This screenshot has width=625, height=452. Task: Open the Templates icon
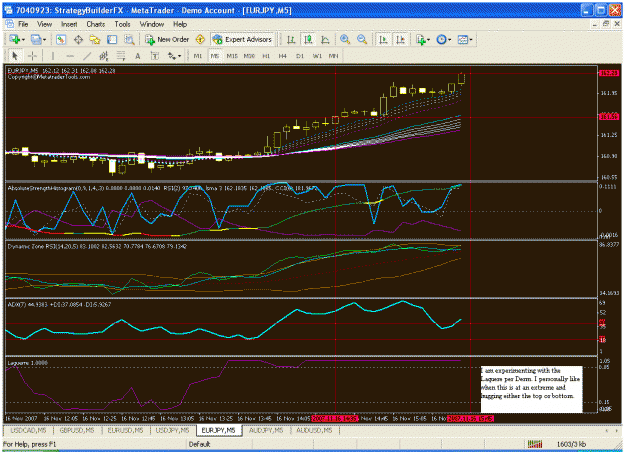(x=462, y=39)
